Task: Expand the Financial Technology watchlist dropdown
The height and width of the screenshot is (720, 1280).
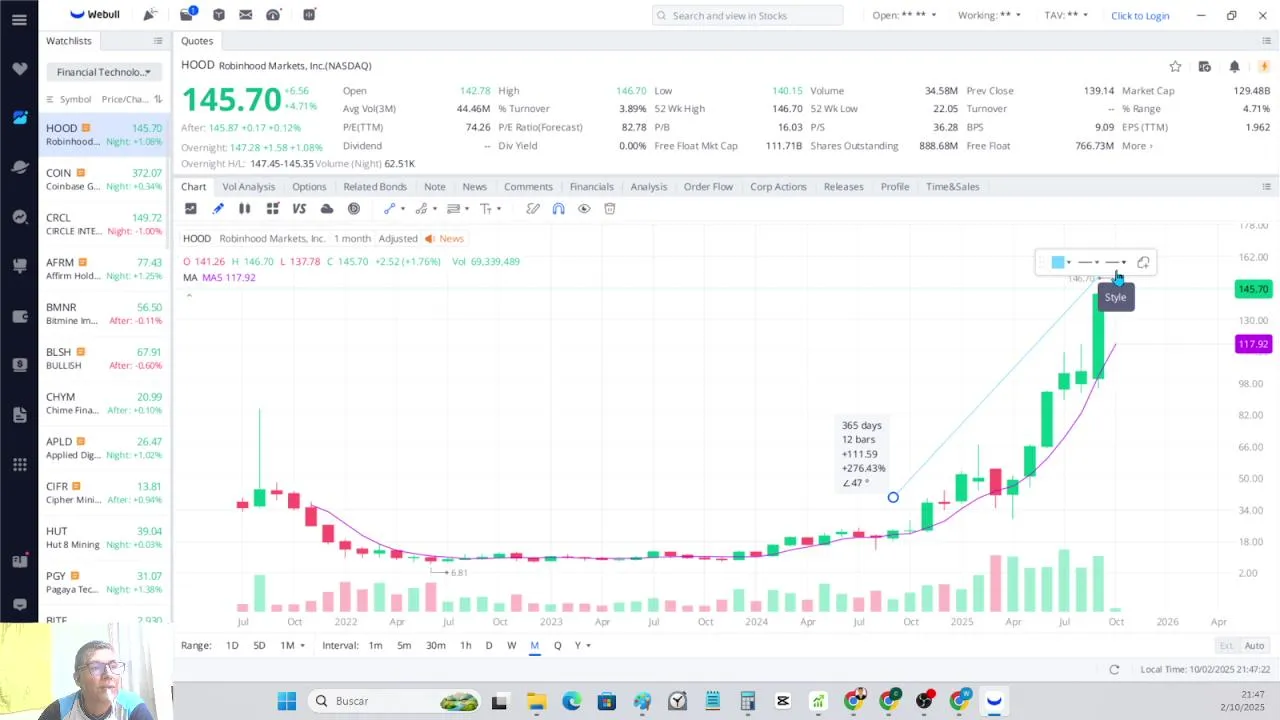Action: pos(104,72)
